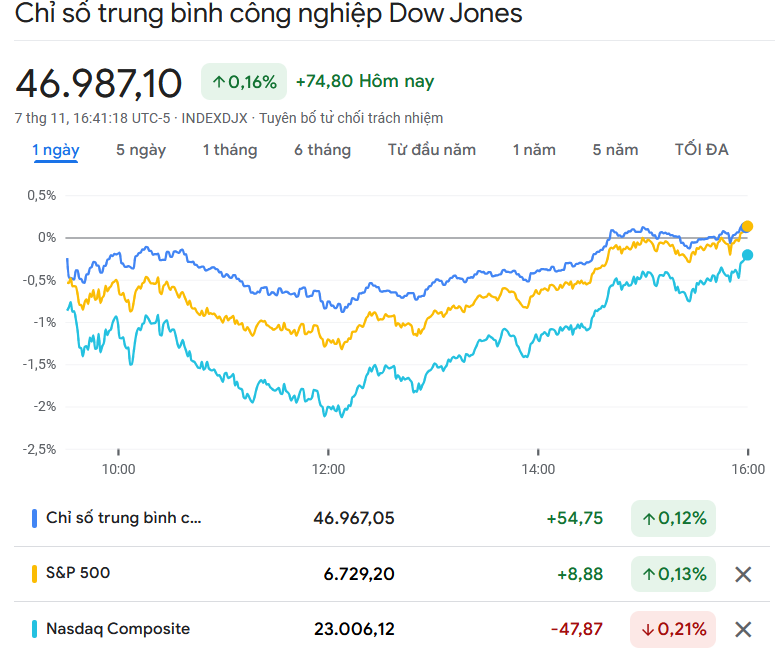This screenshot has height=655, width=775.
Task: Open the 1 năm chart view
Action: point(534,150)
